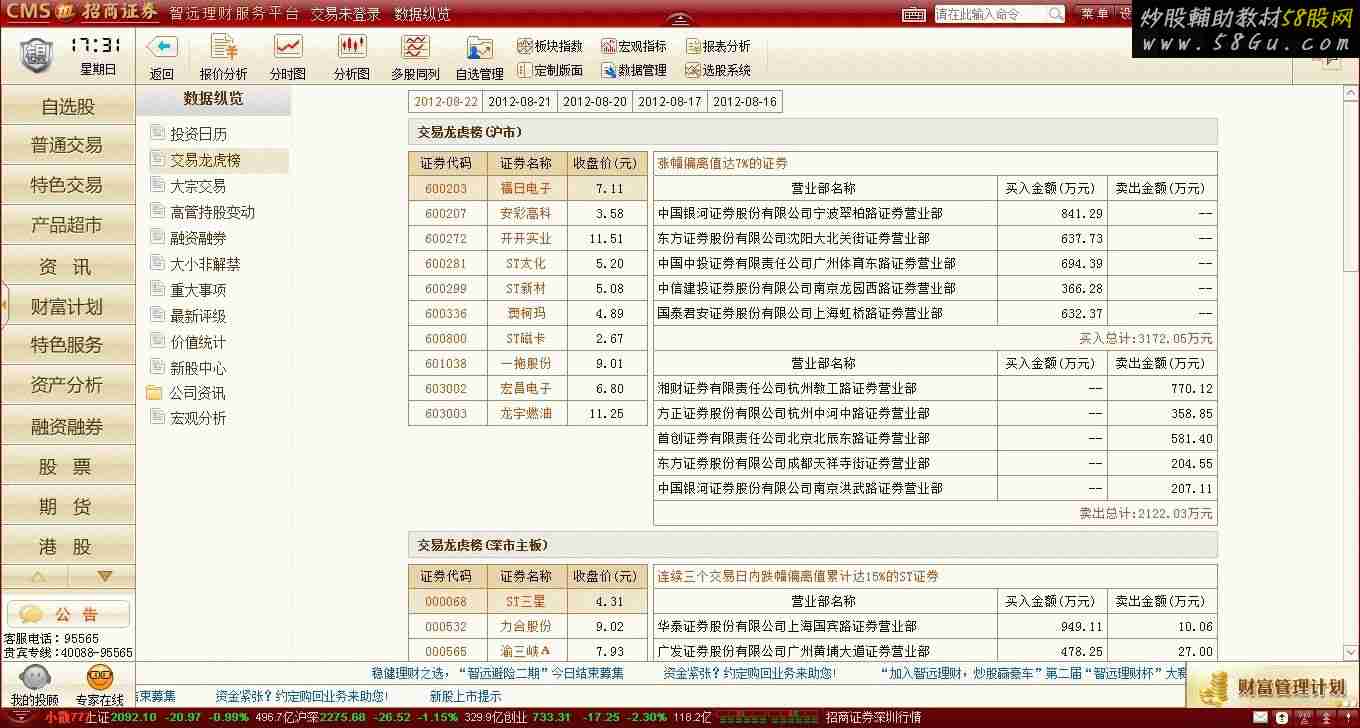Open 期货 in left sidebar
1360x728 pixels.
[67, 506]
